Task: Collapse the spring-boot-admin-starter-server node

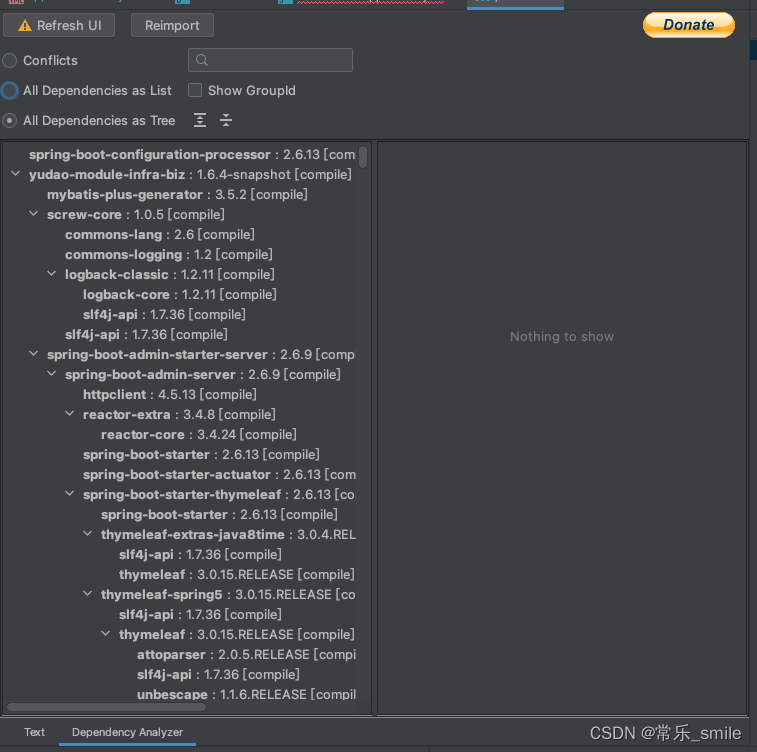Action: tap(33, 353)
